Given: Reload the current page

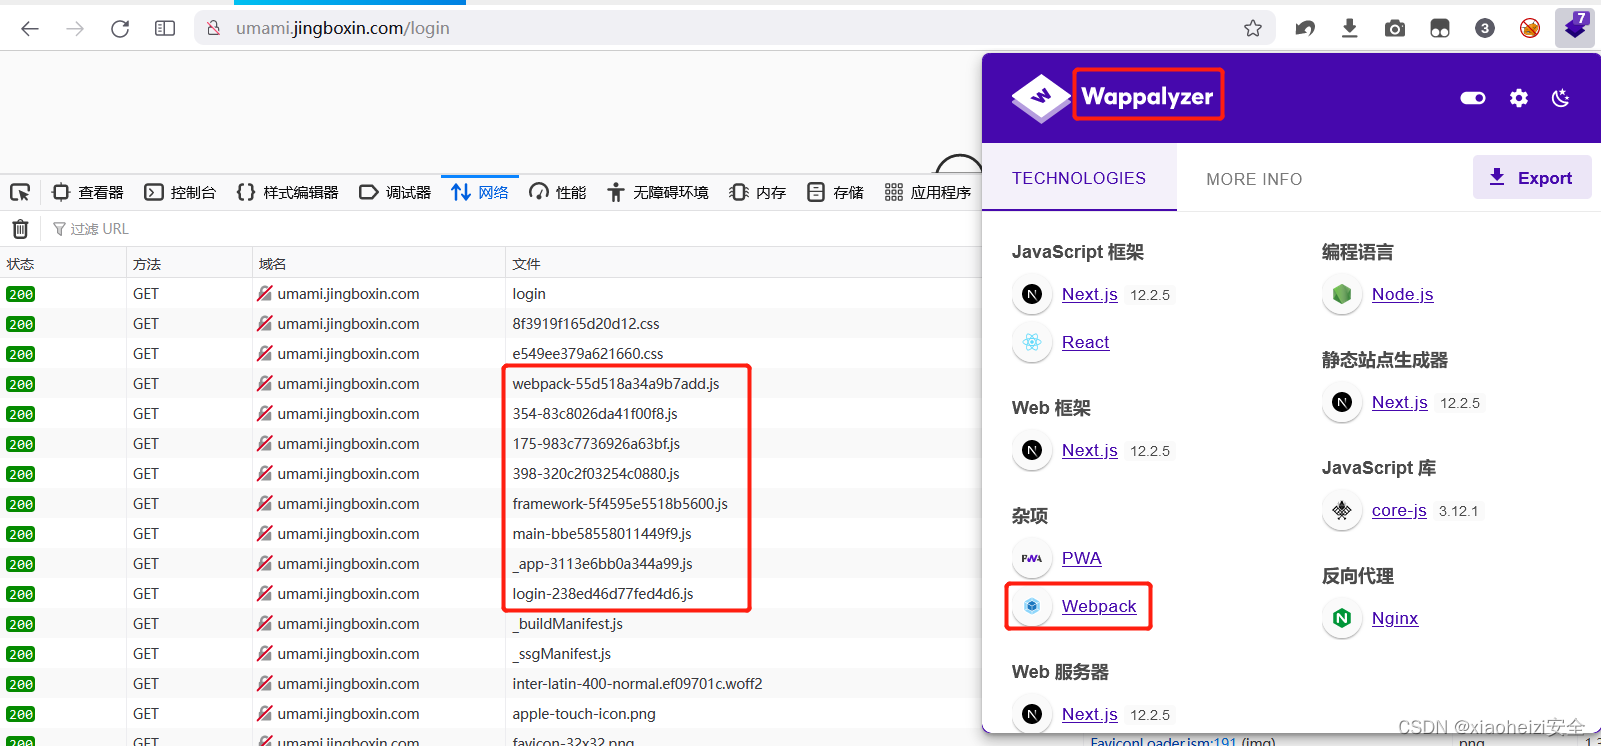Looking at the screenshot, I should coord(120,28).
